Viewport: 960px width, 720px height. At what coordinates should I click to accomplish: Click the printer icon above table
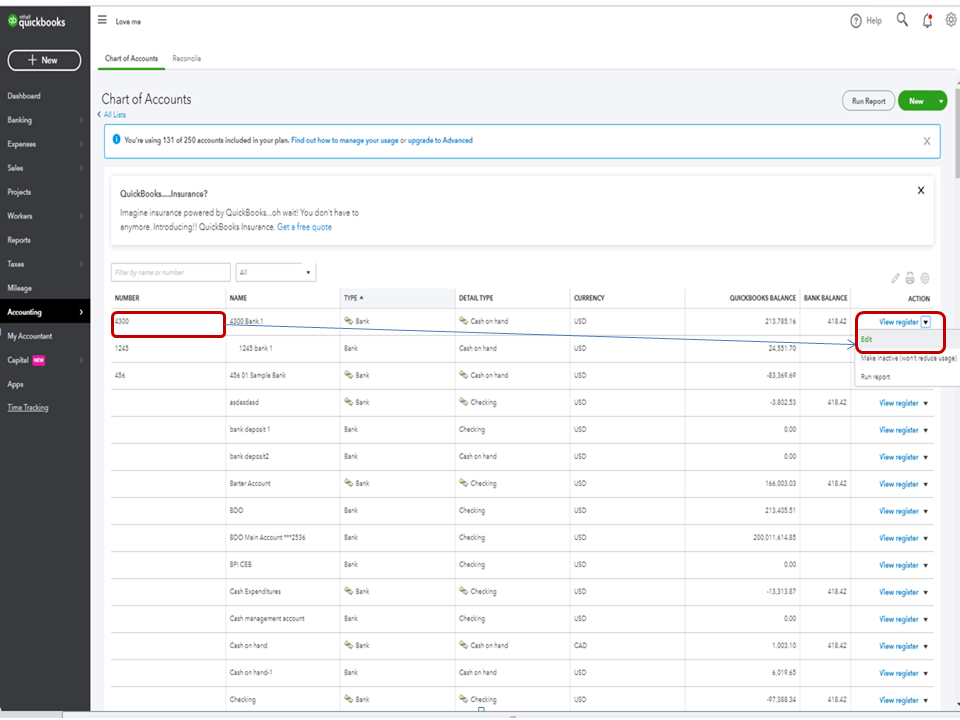(x=910, y=278)
